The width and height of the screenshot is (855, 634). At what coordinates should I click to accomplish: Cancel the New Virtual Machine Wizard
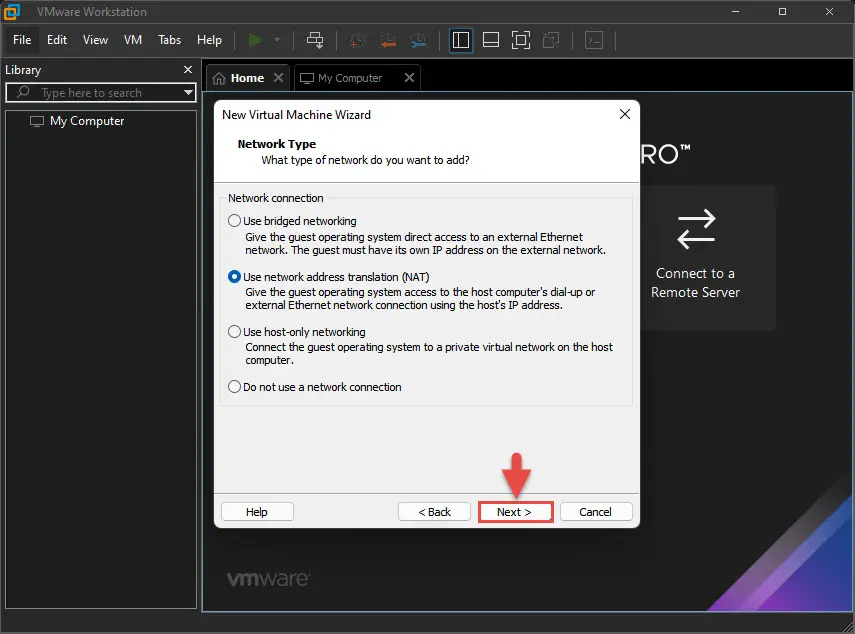click(x=596, y=512)
